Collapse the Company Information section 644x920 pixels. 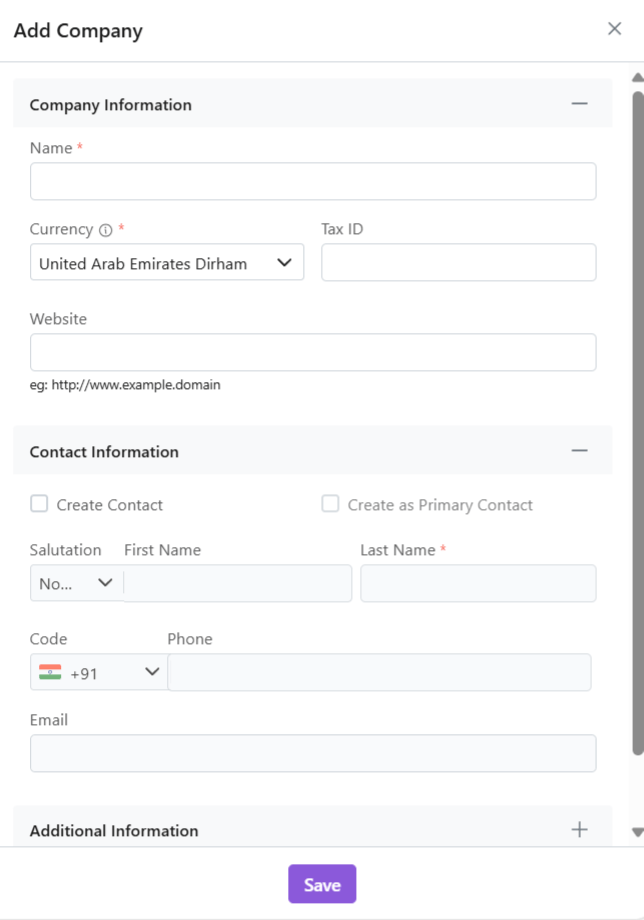(x=579, y=104)
